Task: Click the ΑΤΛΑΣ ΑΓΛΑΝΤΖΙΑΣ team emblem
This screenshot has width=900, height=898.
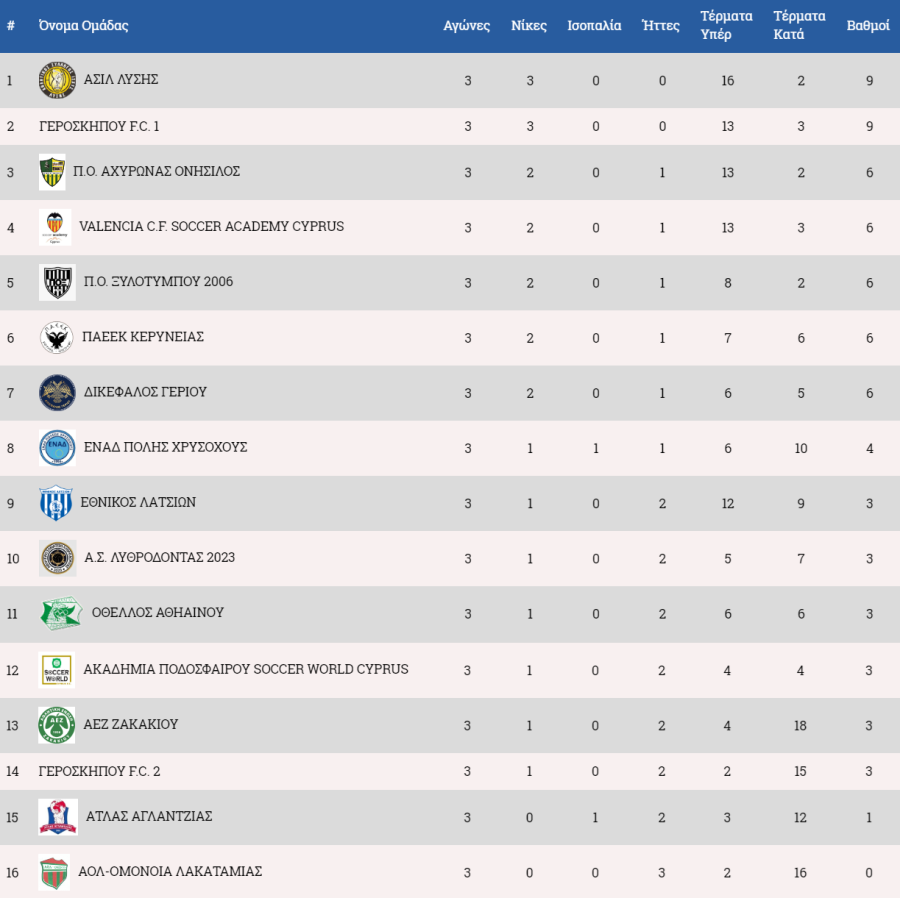Action: point(58,817)
